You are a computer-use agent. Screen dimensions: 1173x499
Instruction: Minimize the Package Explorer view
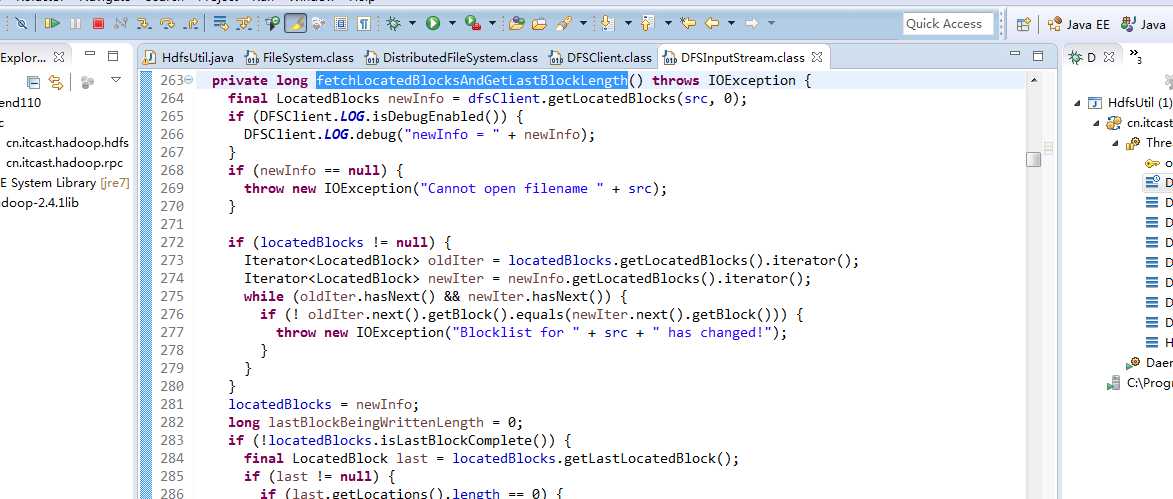(90, 55)
